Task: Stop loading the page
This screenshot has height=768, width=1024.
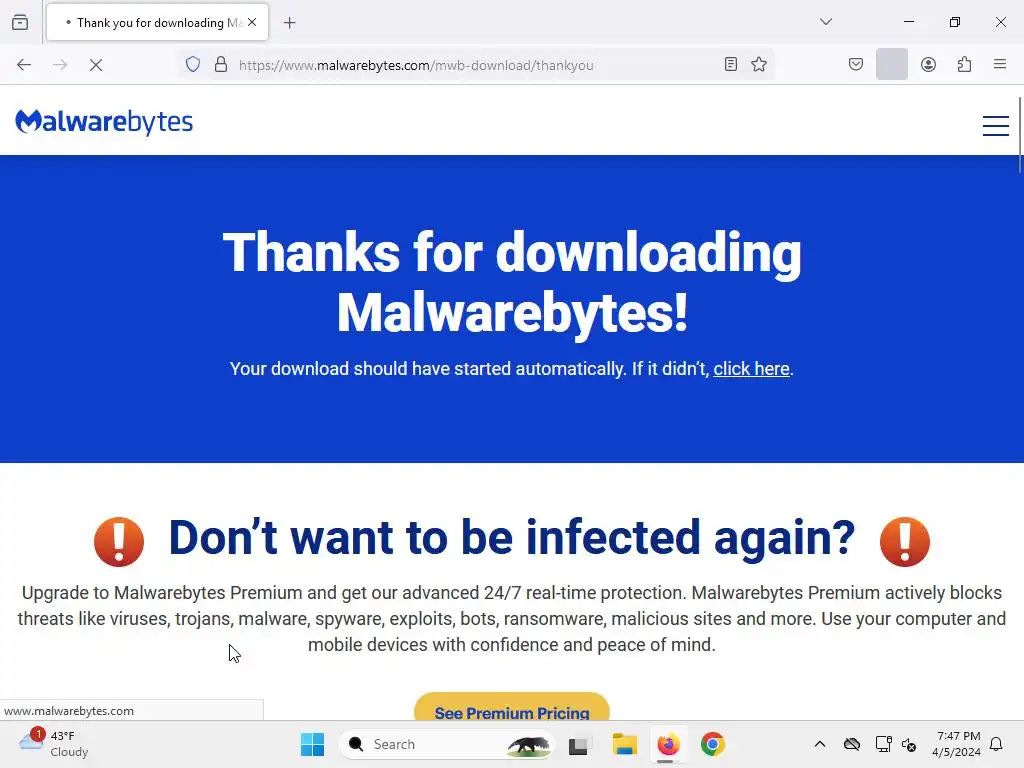Action: point(96,65)
